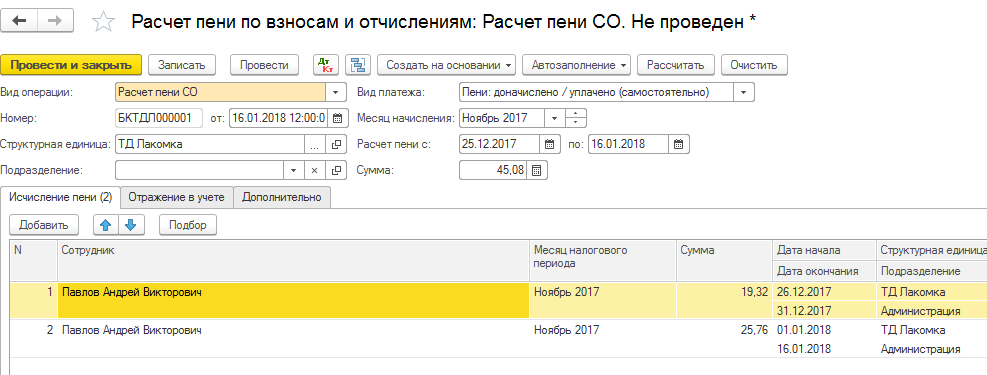987x375 pixels.
Task: Click the Рассчитать button
Action: [675, 65]
